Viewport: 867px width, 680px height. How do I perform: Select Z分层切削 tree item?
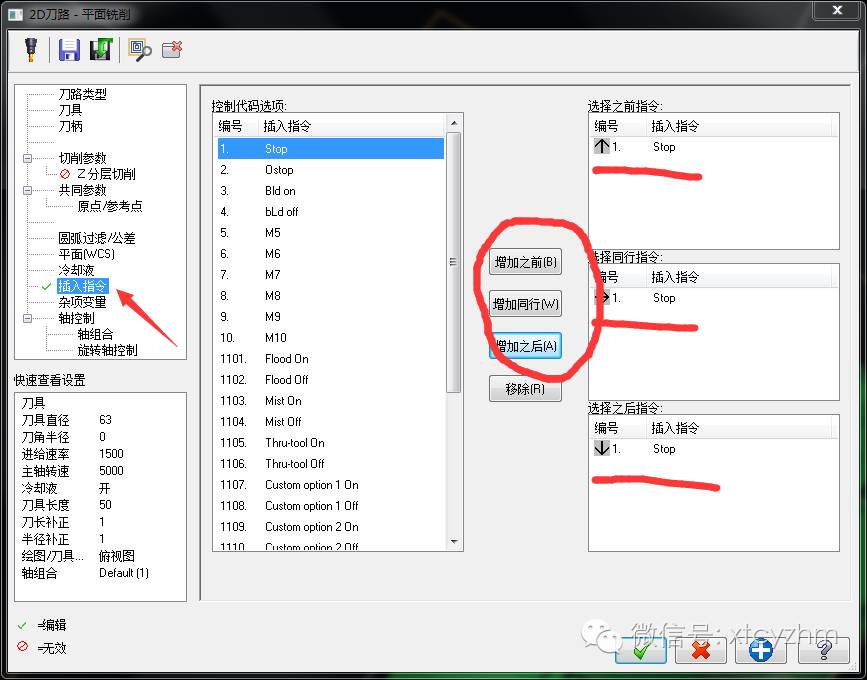pyautogui.click(x=106, y=174)
